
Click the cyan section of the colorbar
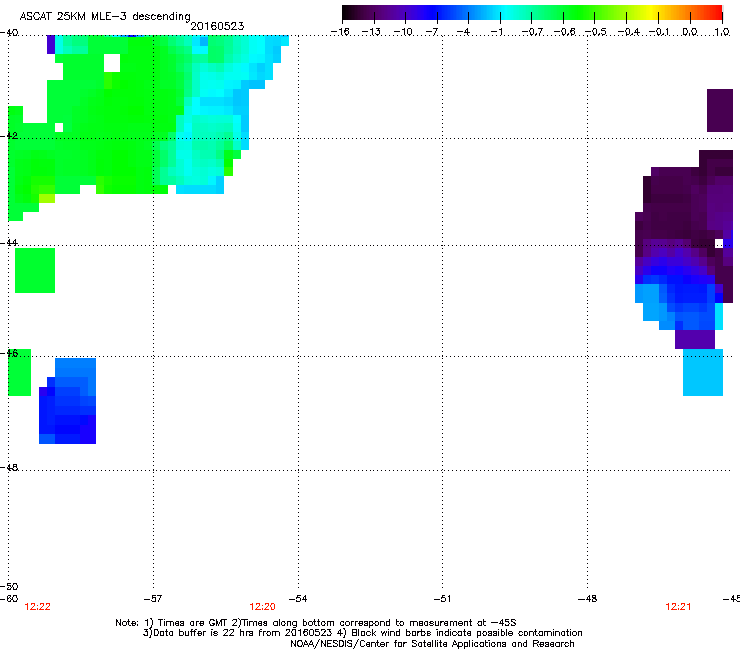507,12
